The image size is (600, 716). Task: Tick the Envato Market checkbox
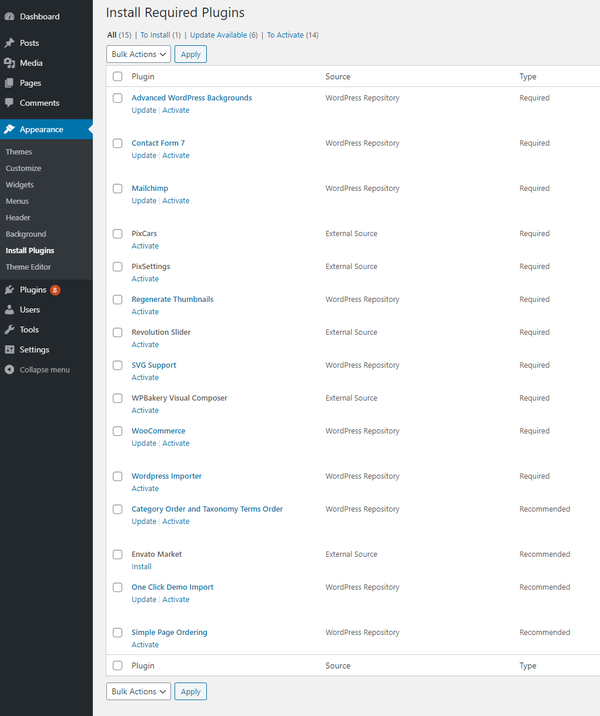click(118, 554)
